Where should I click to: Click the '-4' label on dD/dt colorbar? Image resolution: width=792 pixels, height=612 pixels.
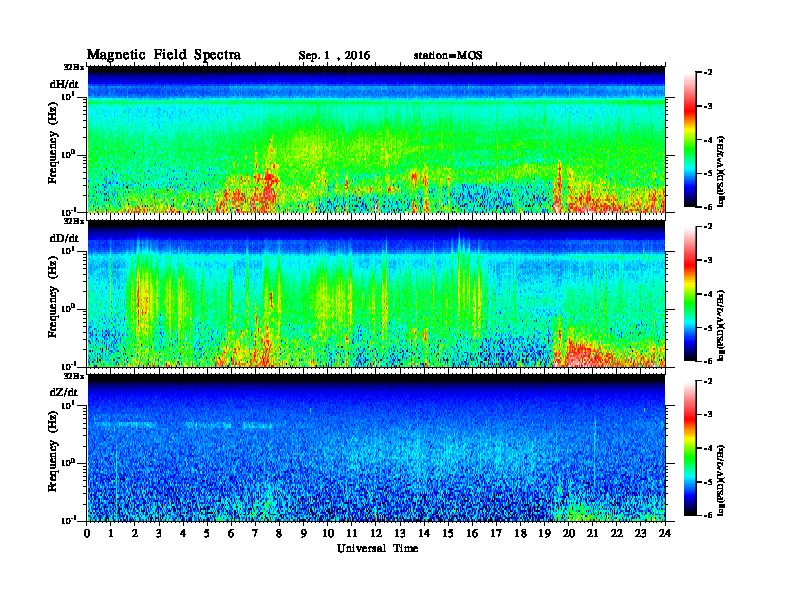[x=706, y=294]
